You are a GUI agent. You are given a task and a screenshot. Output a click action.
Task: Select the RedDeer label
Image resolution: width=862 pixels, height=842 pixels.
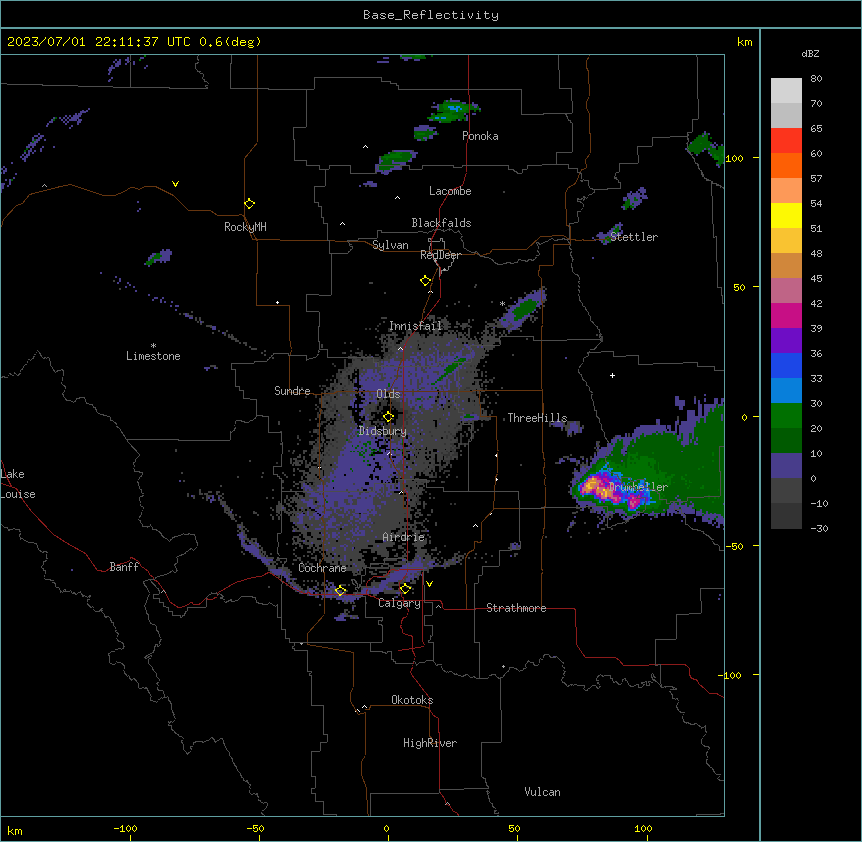coord(440,255)
